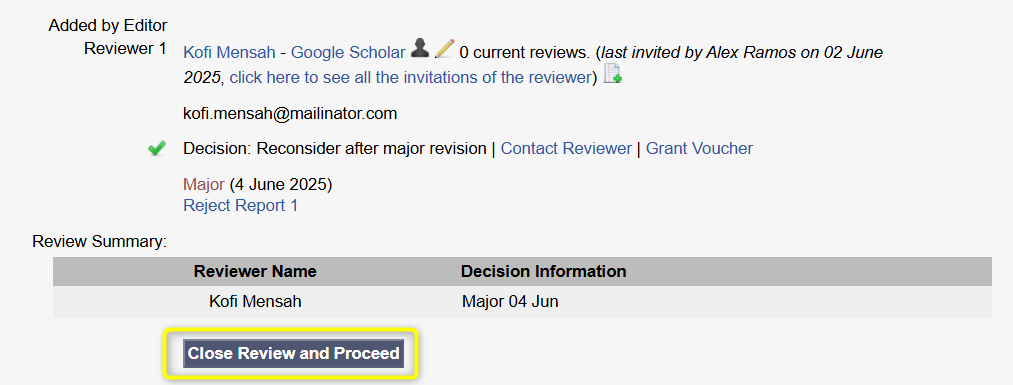Click Close Review and Proceed button
Image resolution: width=1013 pixels, height=385 pixels.
coord(293,353)
